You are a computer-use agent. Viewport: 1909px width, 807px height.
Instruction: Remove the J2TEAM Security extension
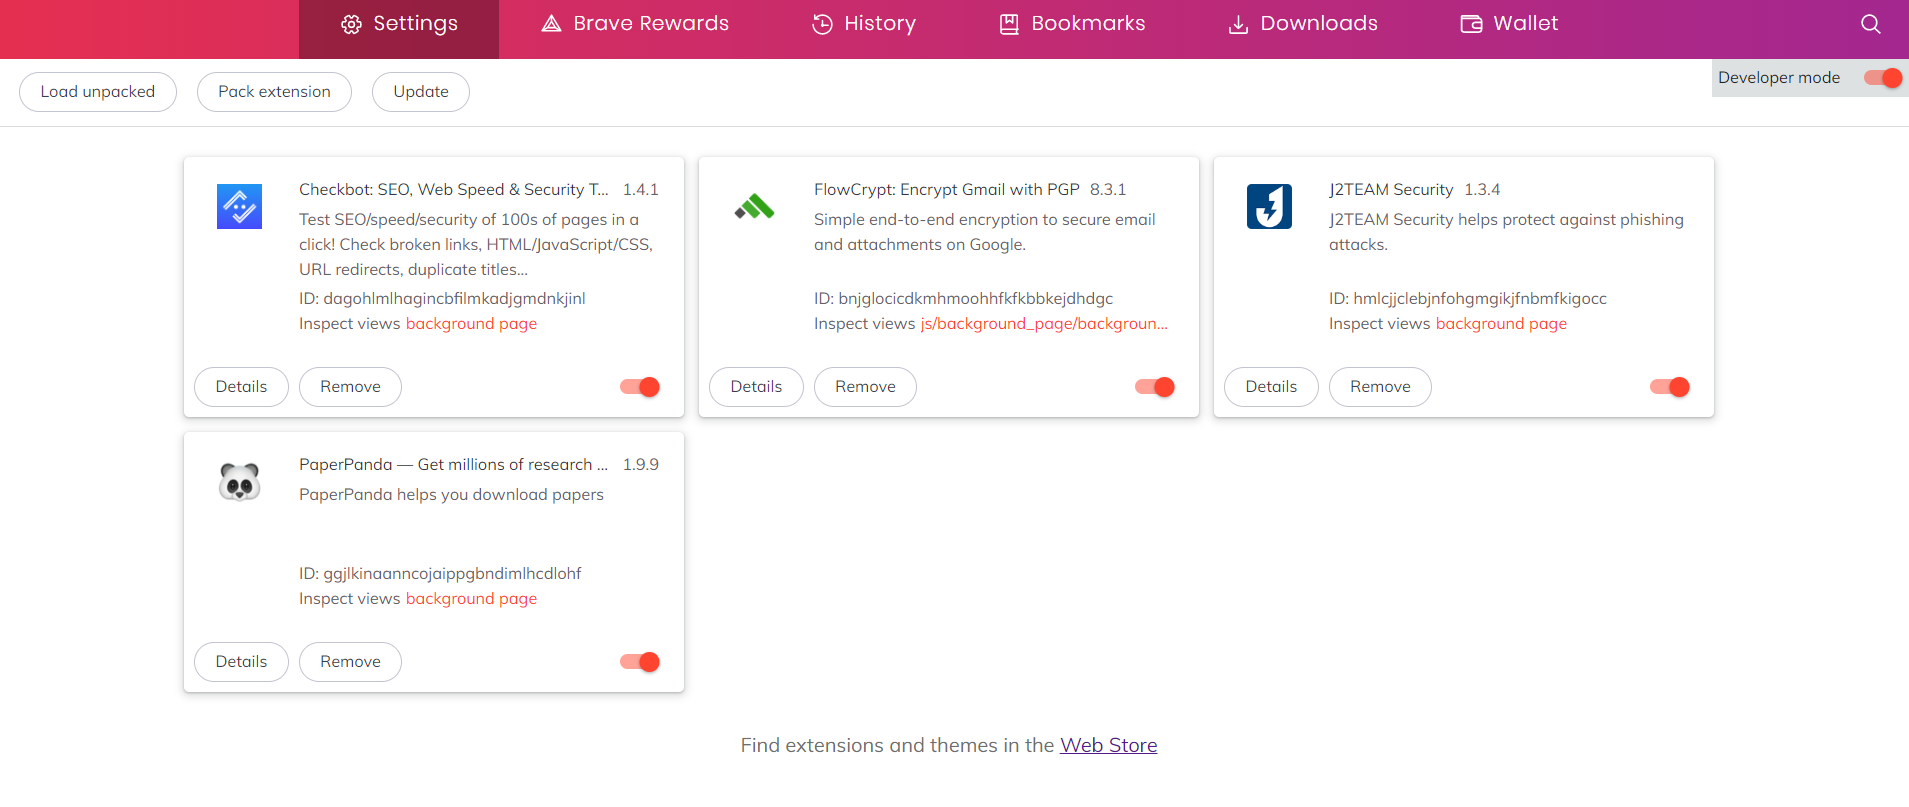[x=1380, y=387]
